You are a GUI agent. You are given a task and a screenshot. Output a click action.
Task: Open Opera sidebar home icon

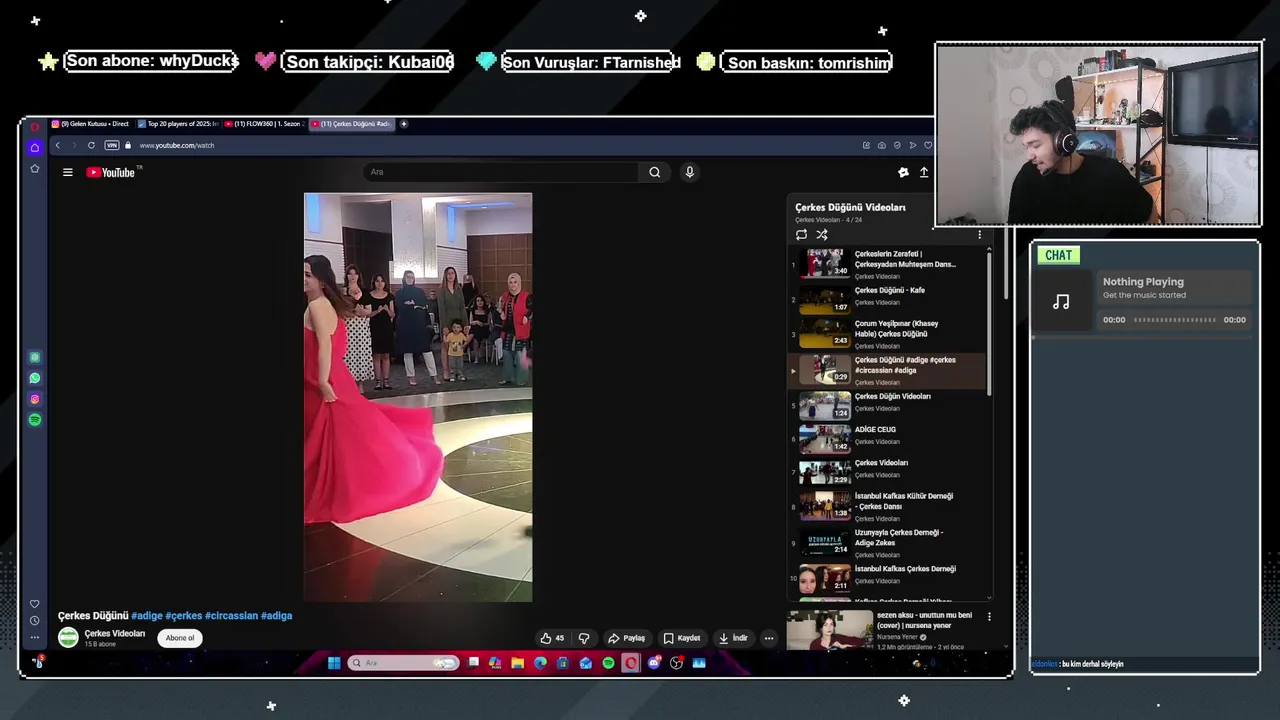click(x=34, y=147)
